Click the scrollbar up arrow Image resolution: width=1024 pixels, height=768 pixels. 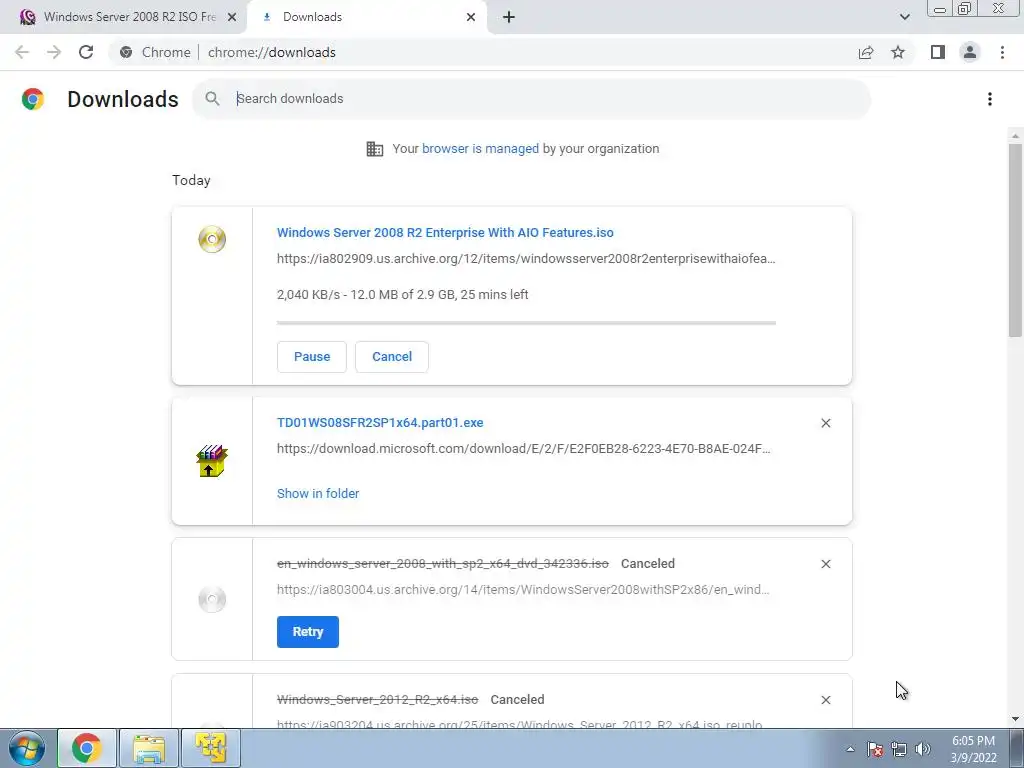coord(1015,136)
